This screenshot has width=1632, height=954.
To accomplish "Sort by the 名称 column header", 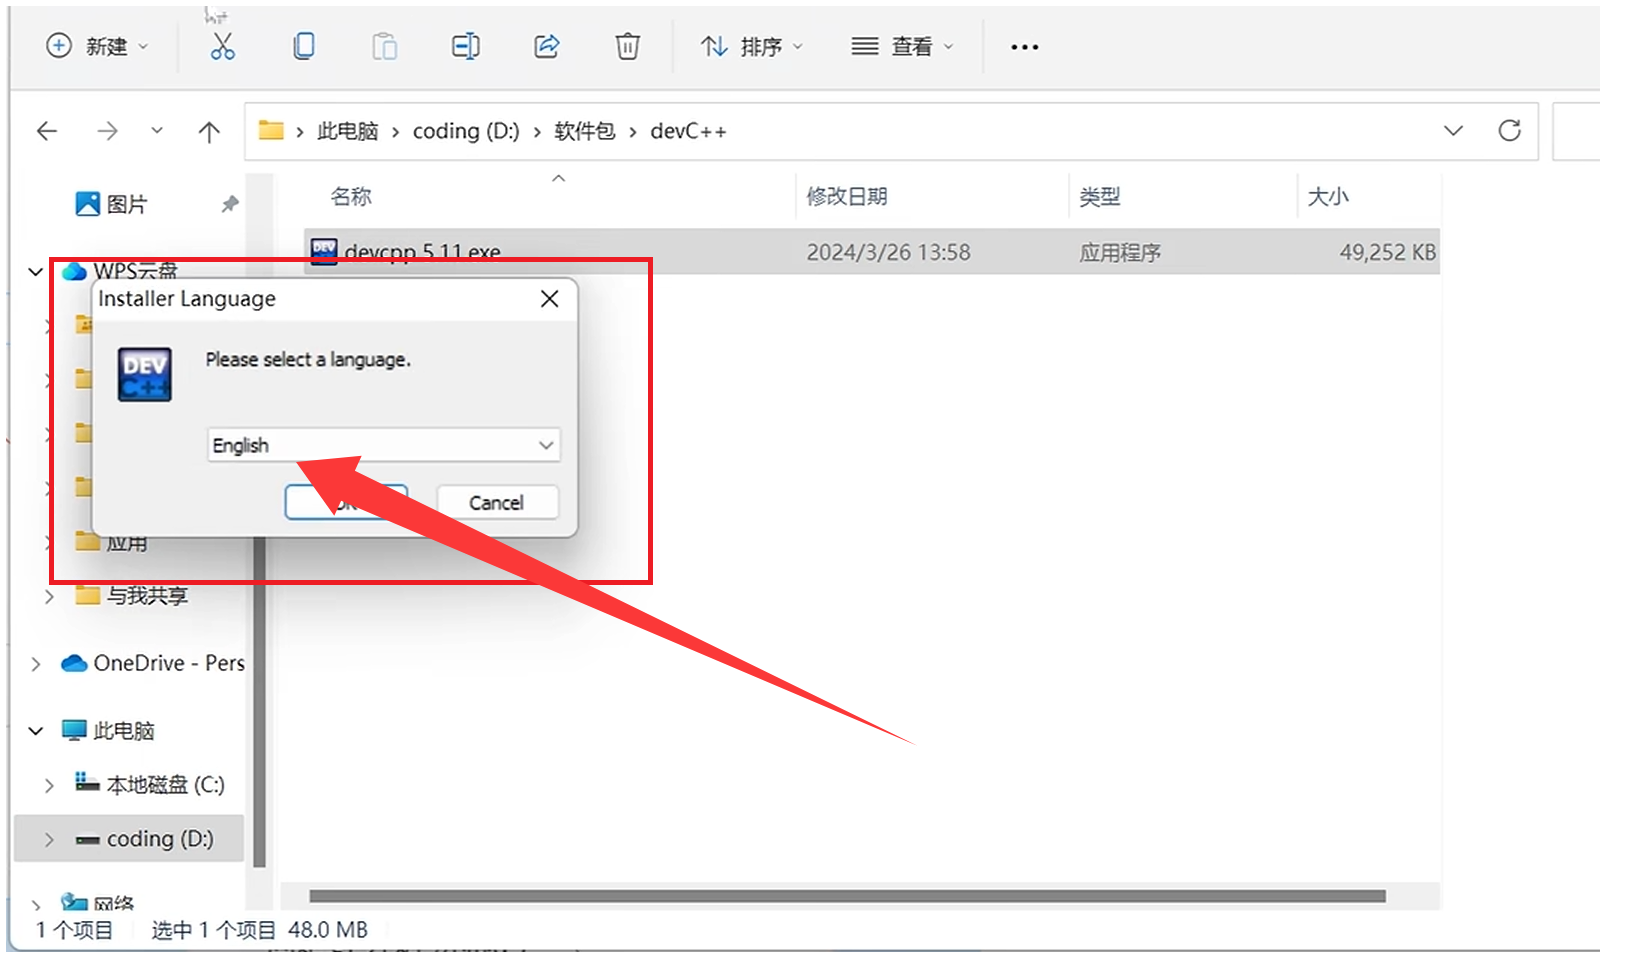I will pyautogui.click(x=351, y=196).
